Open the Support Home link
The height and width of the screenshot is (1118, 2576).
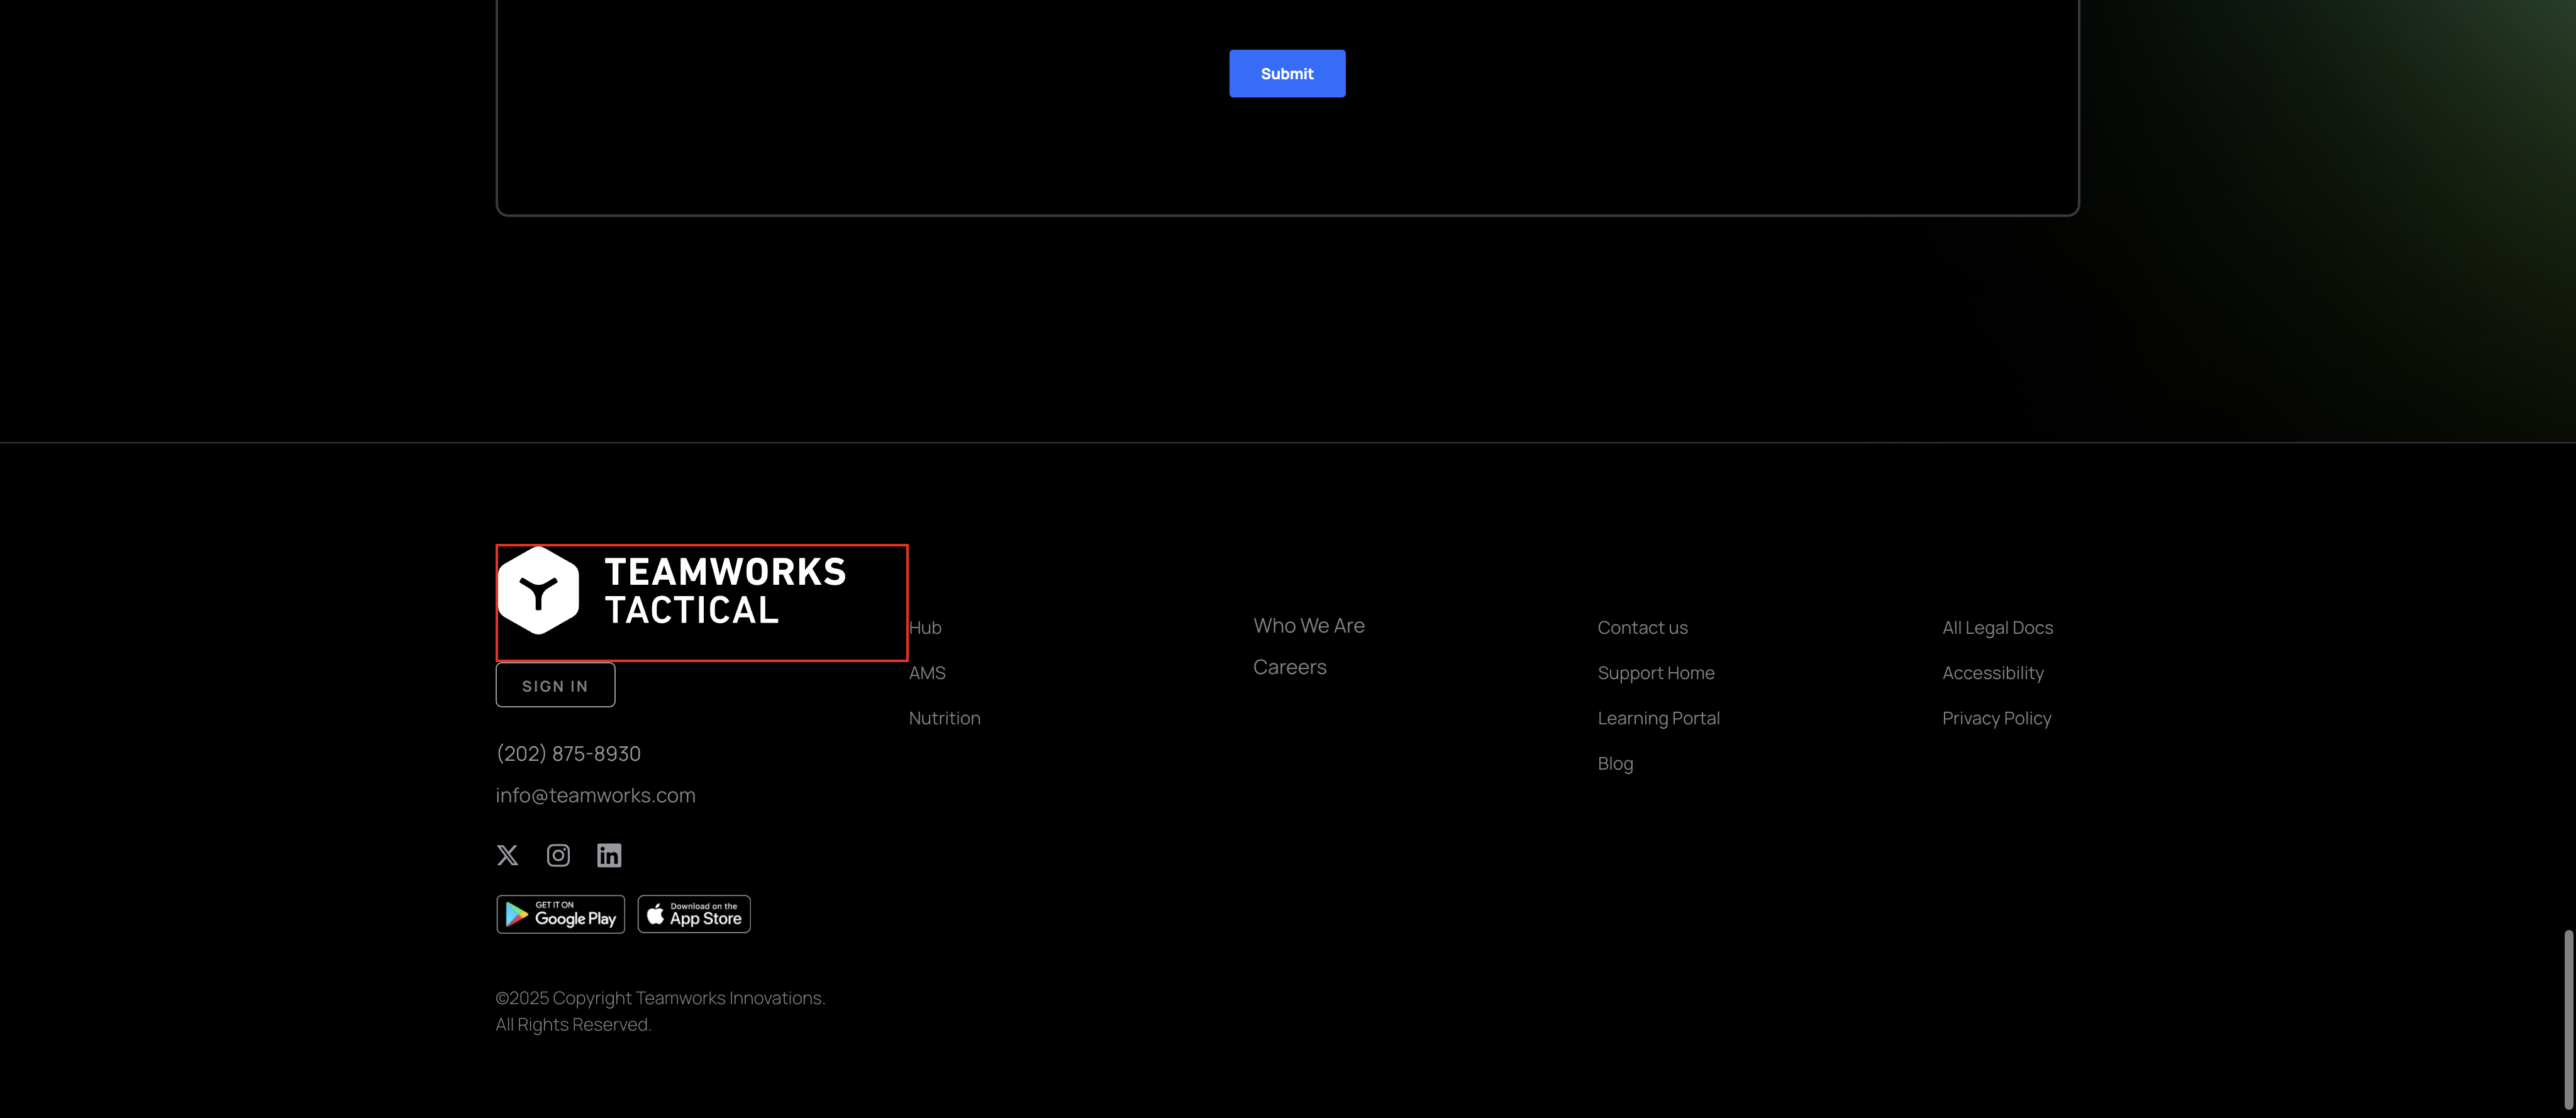[1655, 673]
